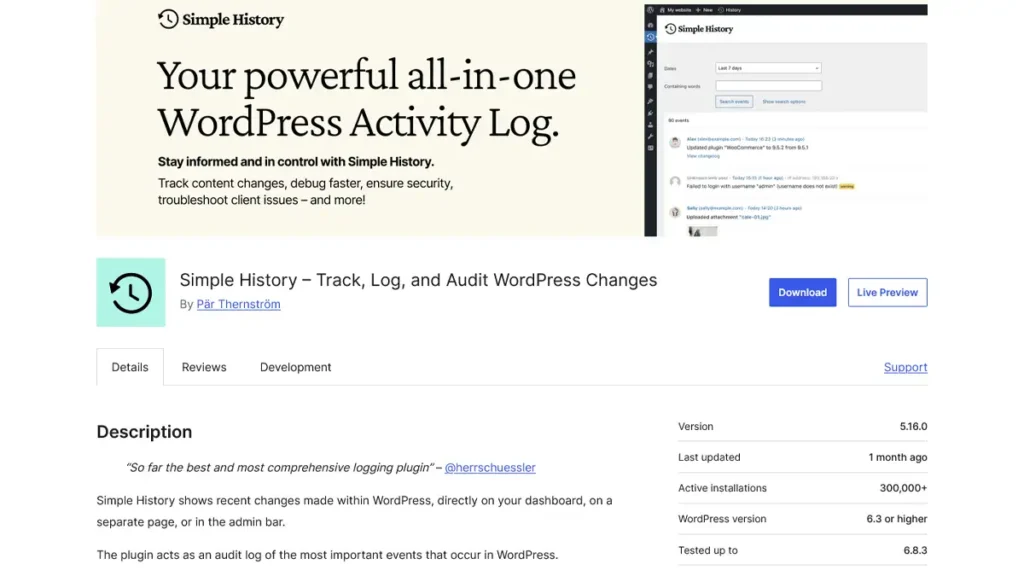Focus the Containing words input field
The height and width of the screenshot is (576, 1024).
click(x=768, y=86)
